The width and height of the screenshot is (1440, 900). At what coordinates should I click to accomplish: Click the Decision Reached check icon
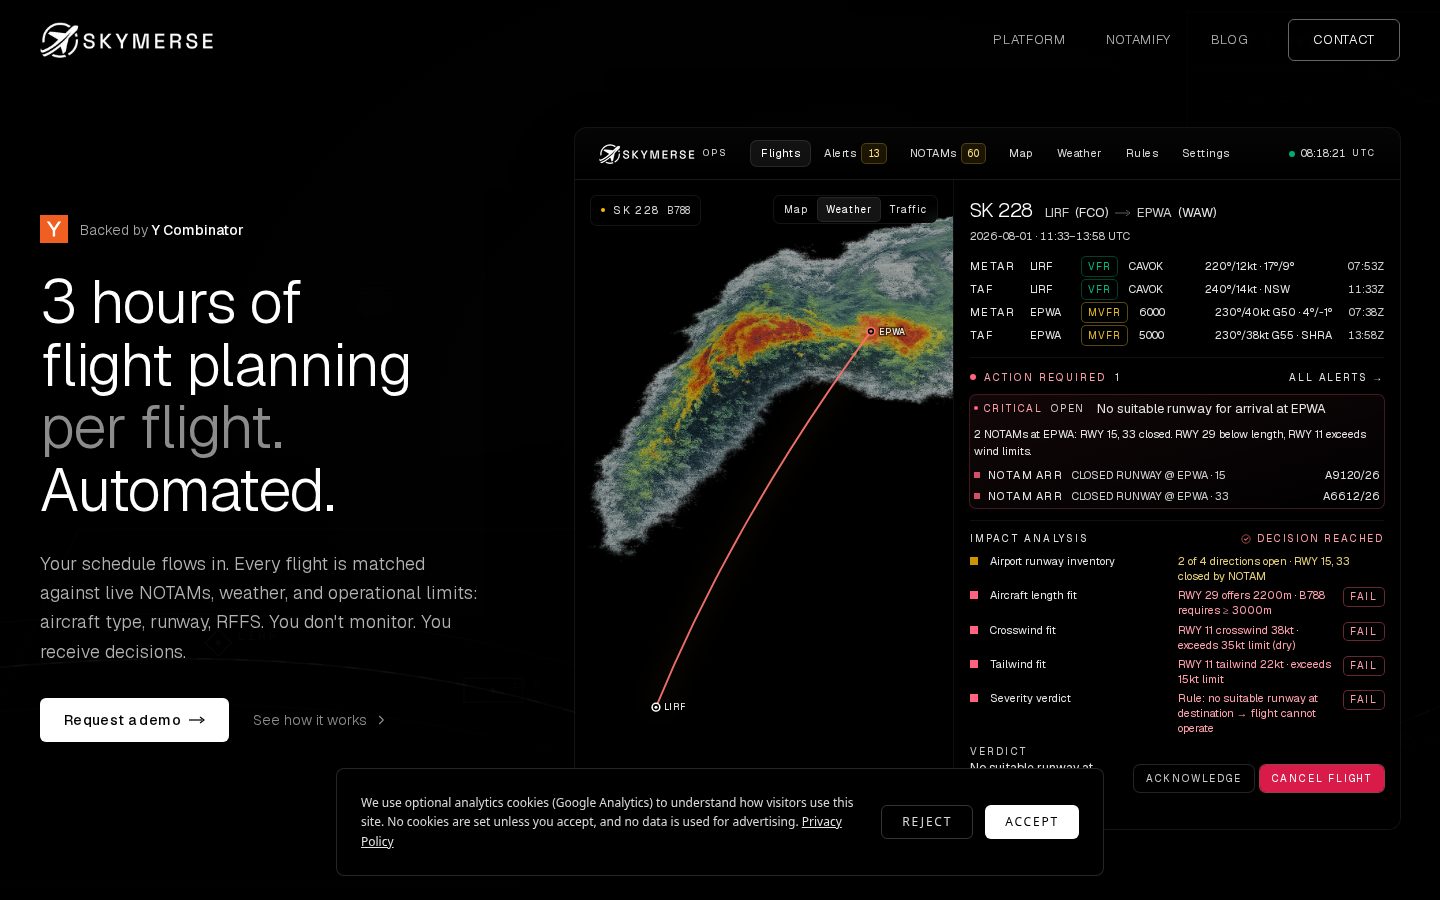click(x=1246, y=538)
